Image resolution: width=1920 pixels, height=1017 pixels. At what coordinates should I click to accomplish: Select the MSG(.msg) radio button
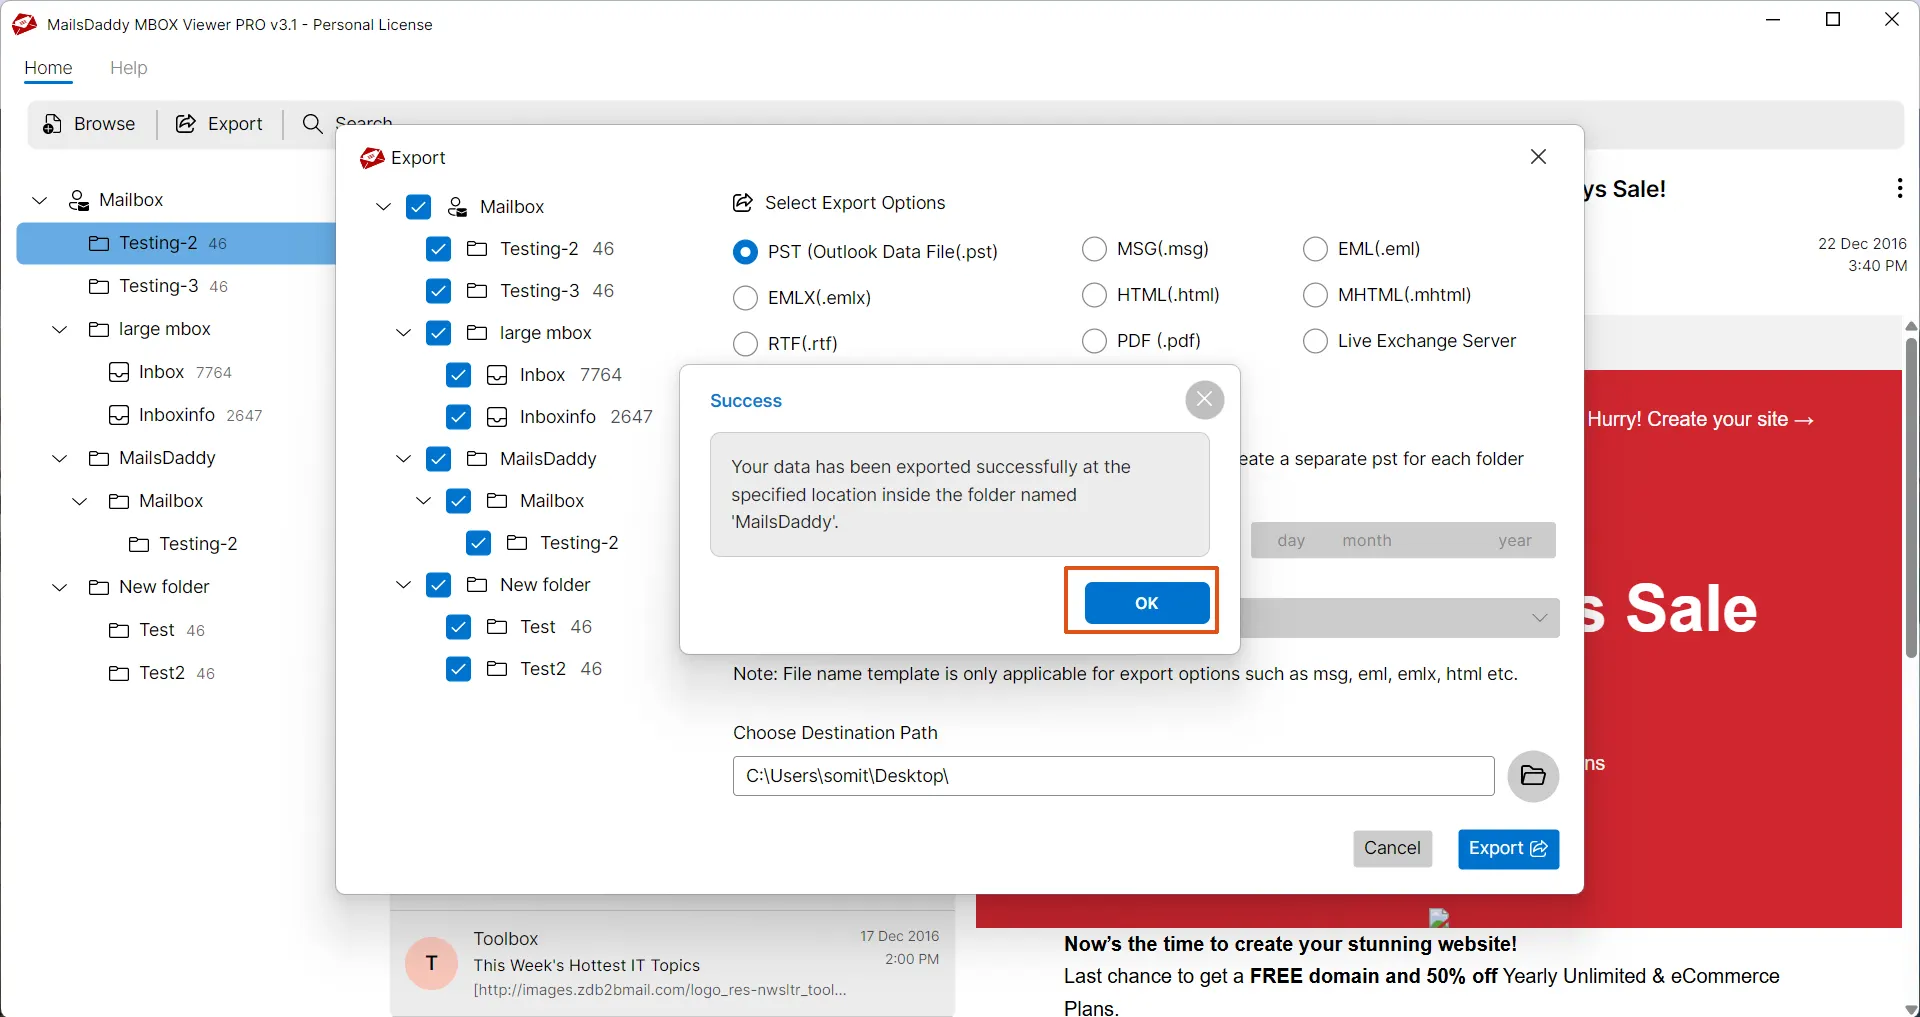click(1094, 249)
